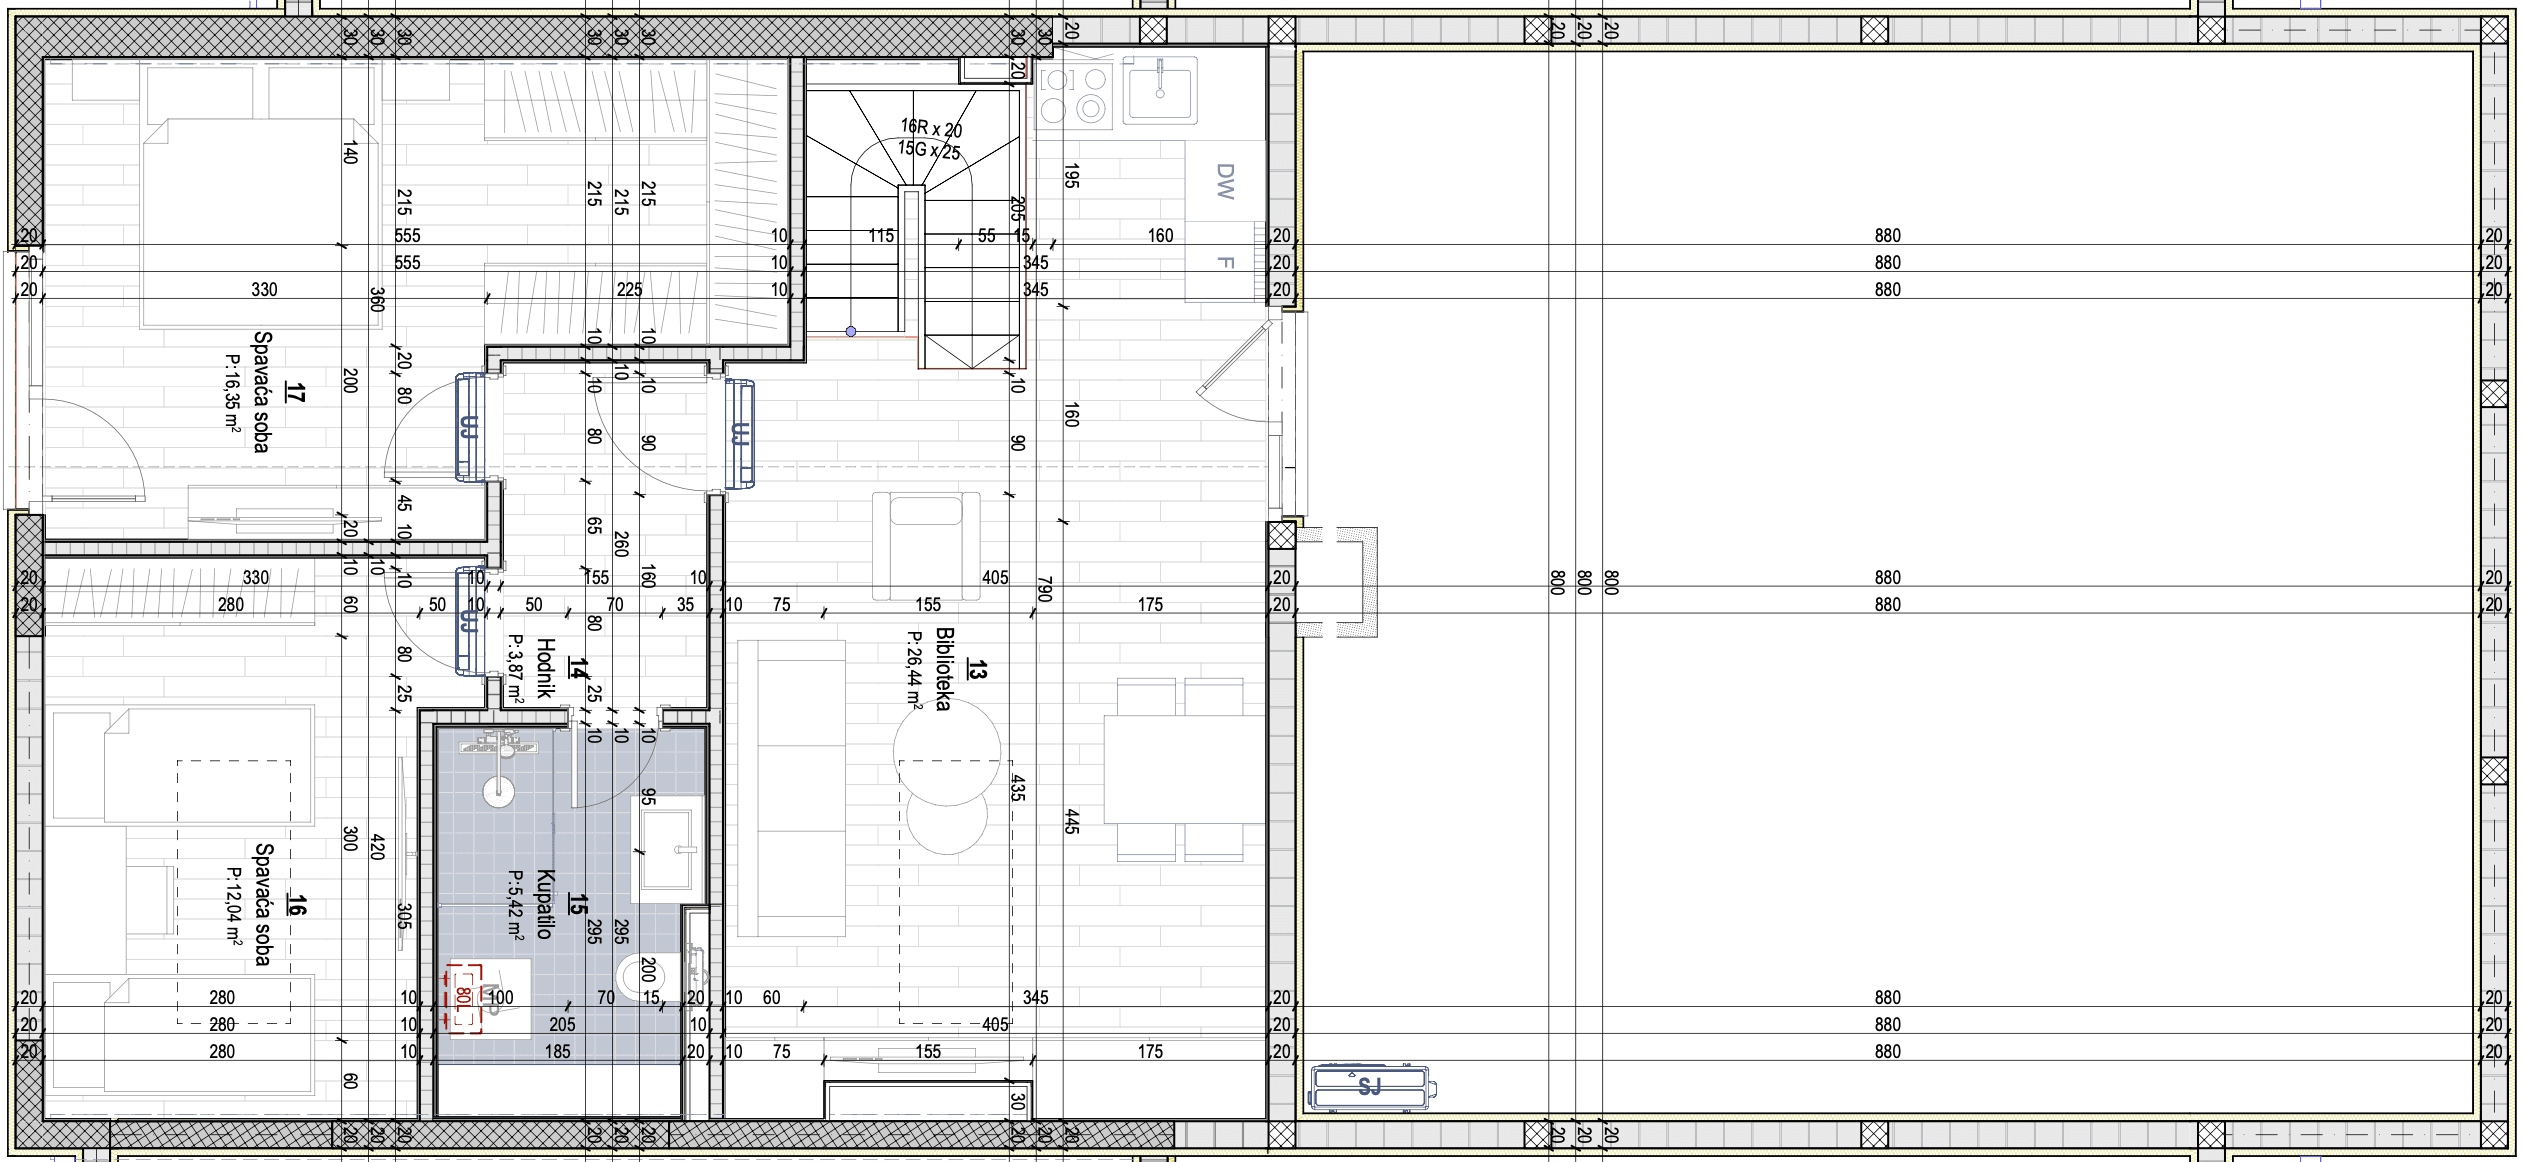The height and width of the screenshot is (1162, 2524).
Task: Select the Spavaća soba 17 room label
Action: click(262, 392)
